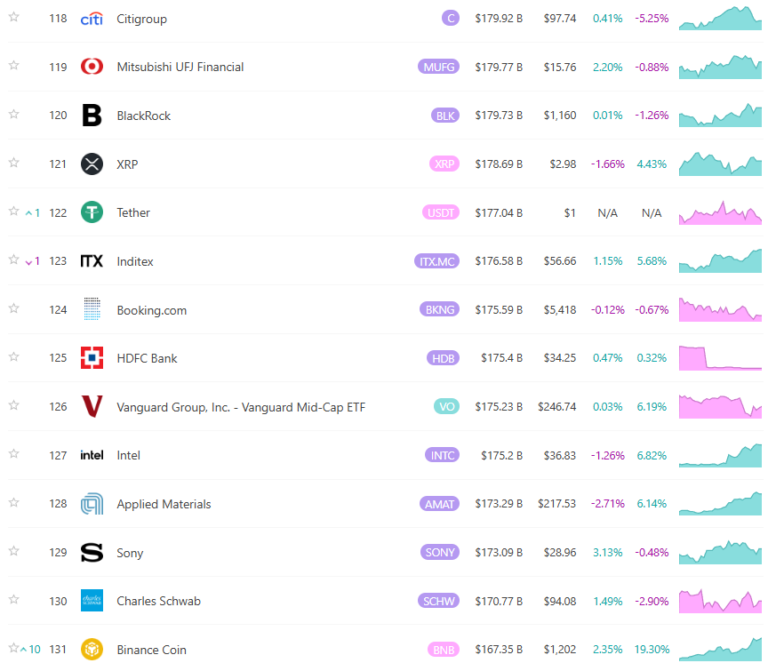This screenshot has width=768, height=671.
Task: Click the Mitsubishi UFJ Financial logo
Action: [x=92, y=67]
